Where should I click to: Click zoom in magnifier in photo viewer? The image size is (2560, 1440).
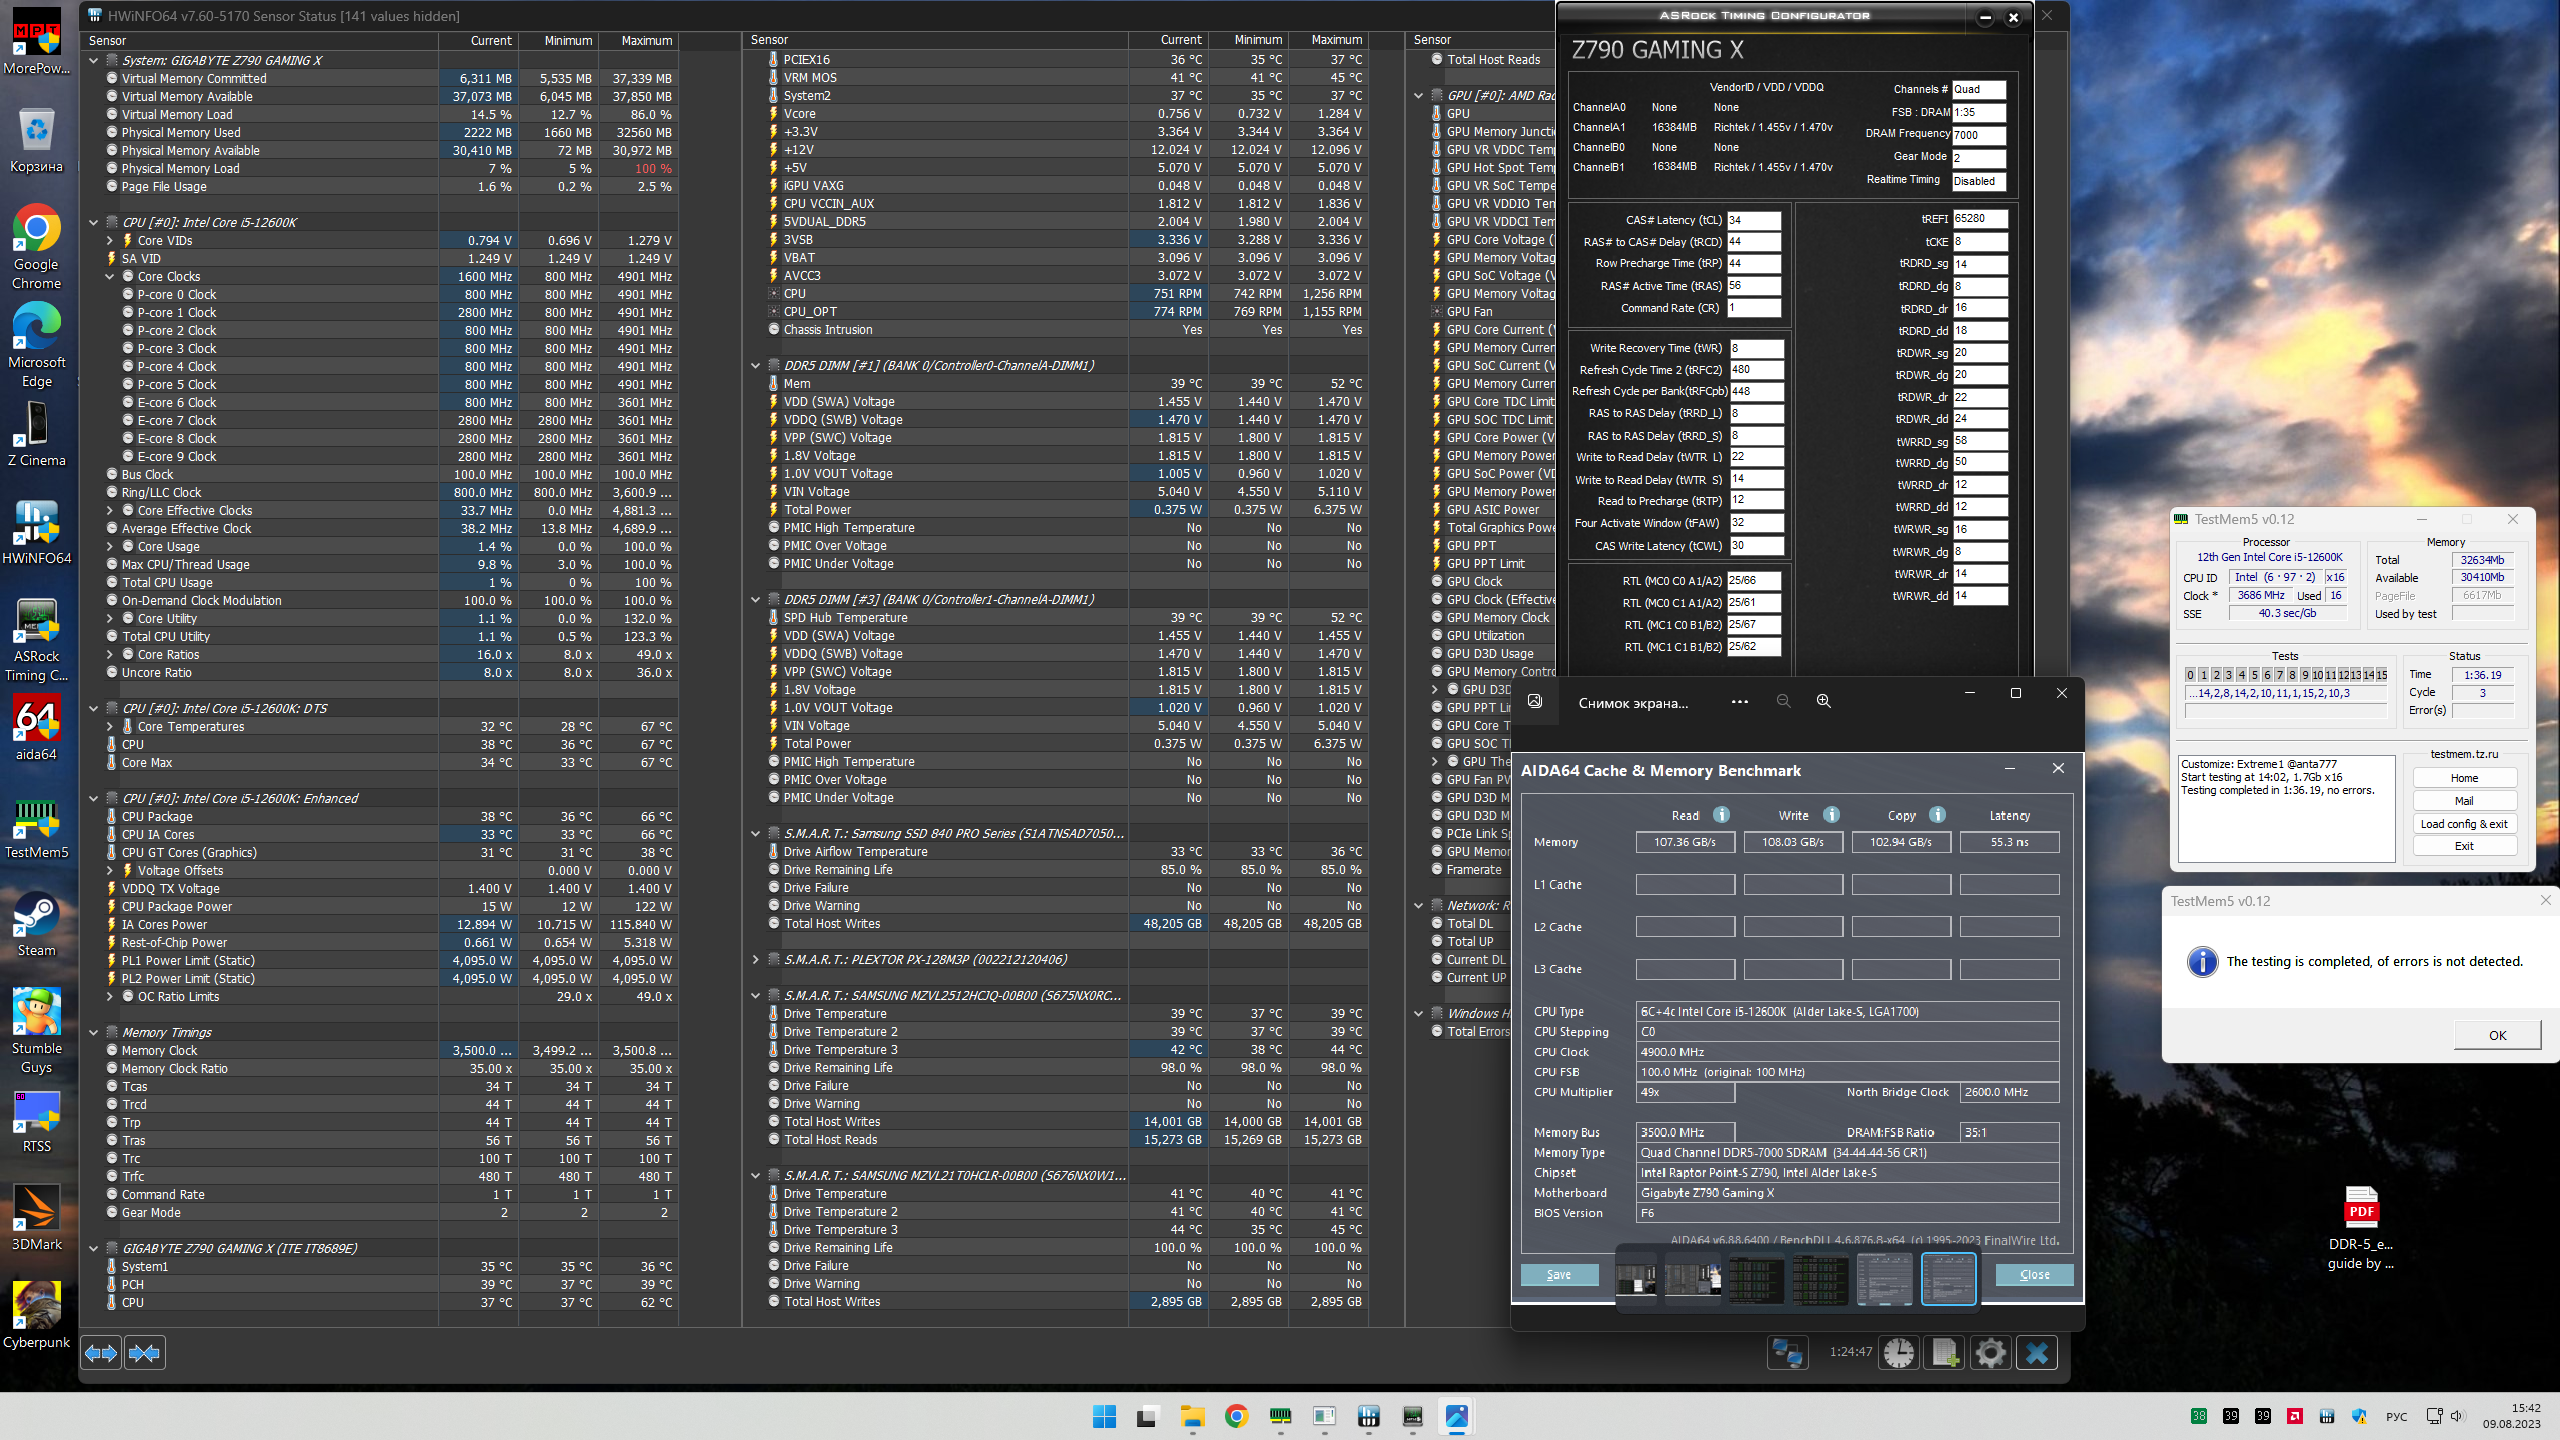[x=1823, y=701]
